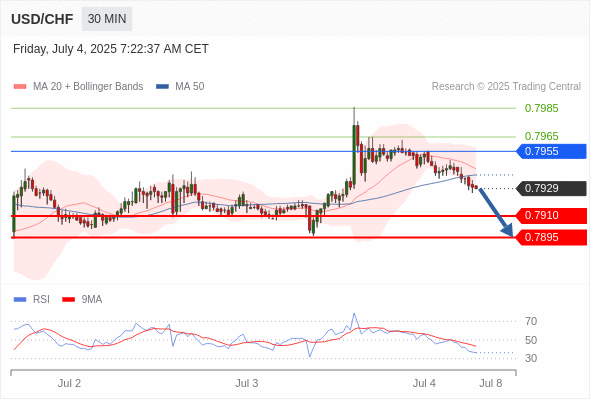Click the 0.7965 green resistance label
The width and height of the screenshot is (590, 400).
tap(541, 136)
